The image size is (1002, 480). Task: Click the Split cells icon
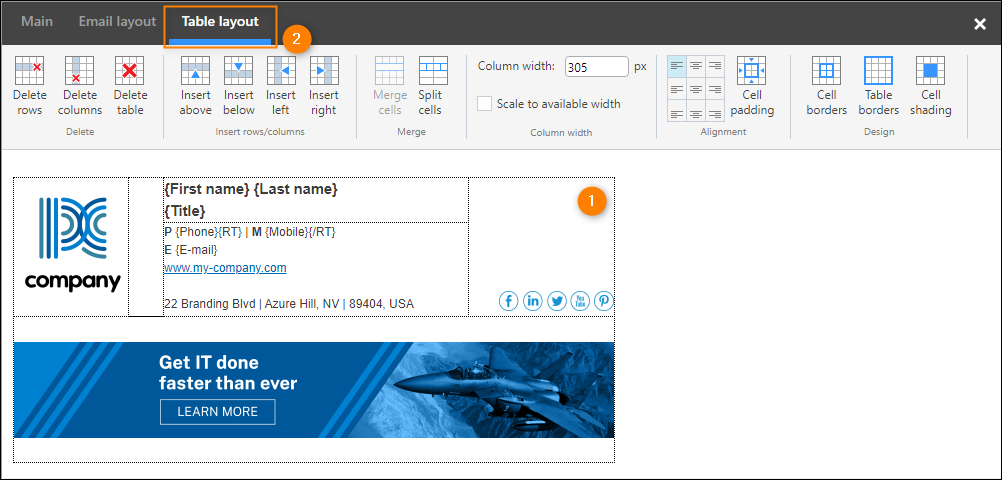(x=433, y=71)
